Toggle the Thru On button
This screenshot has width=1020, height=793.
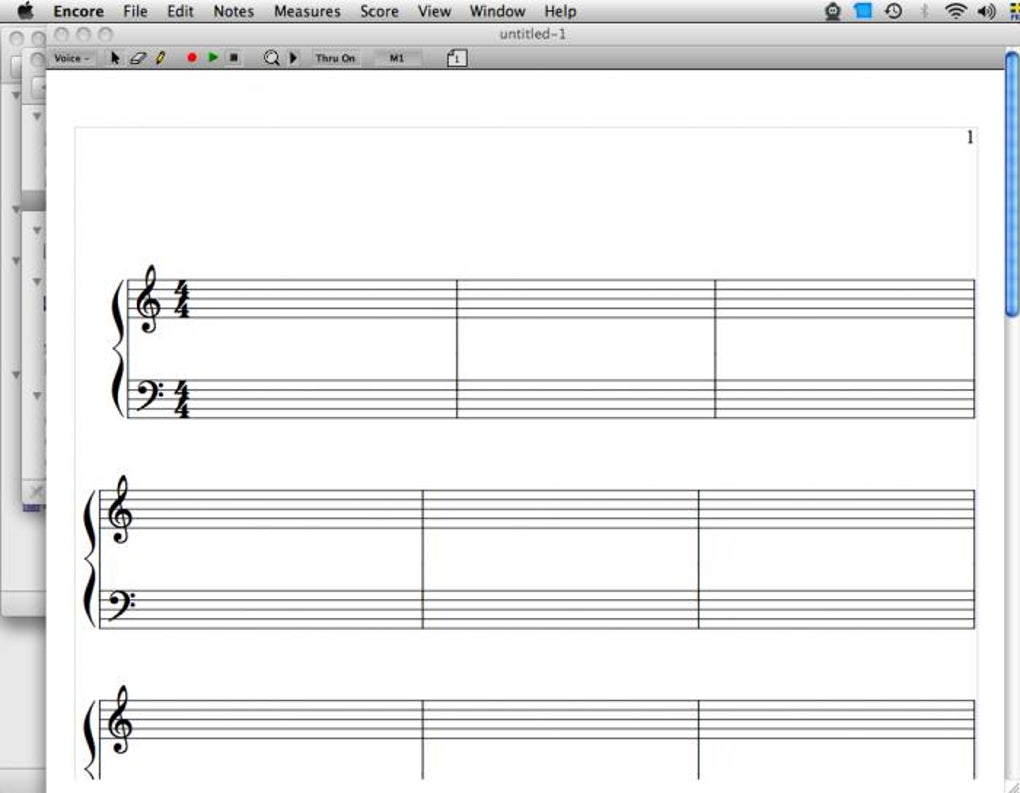click(x=335, y=58)
